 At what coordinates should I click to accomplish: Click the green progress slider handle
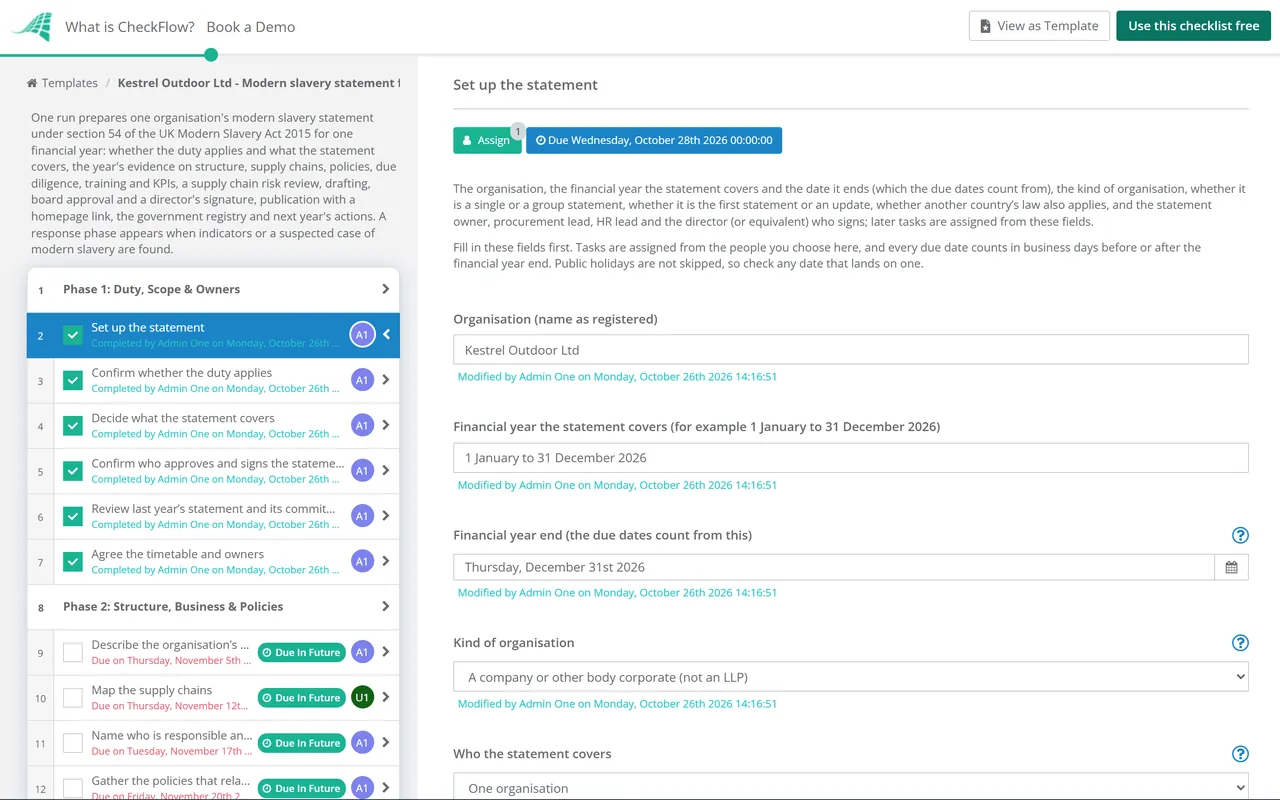[211, 55]
